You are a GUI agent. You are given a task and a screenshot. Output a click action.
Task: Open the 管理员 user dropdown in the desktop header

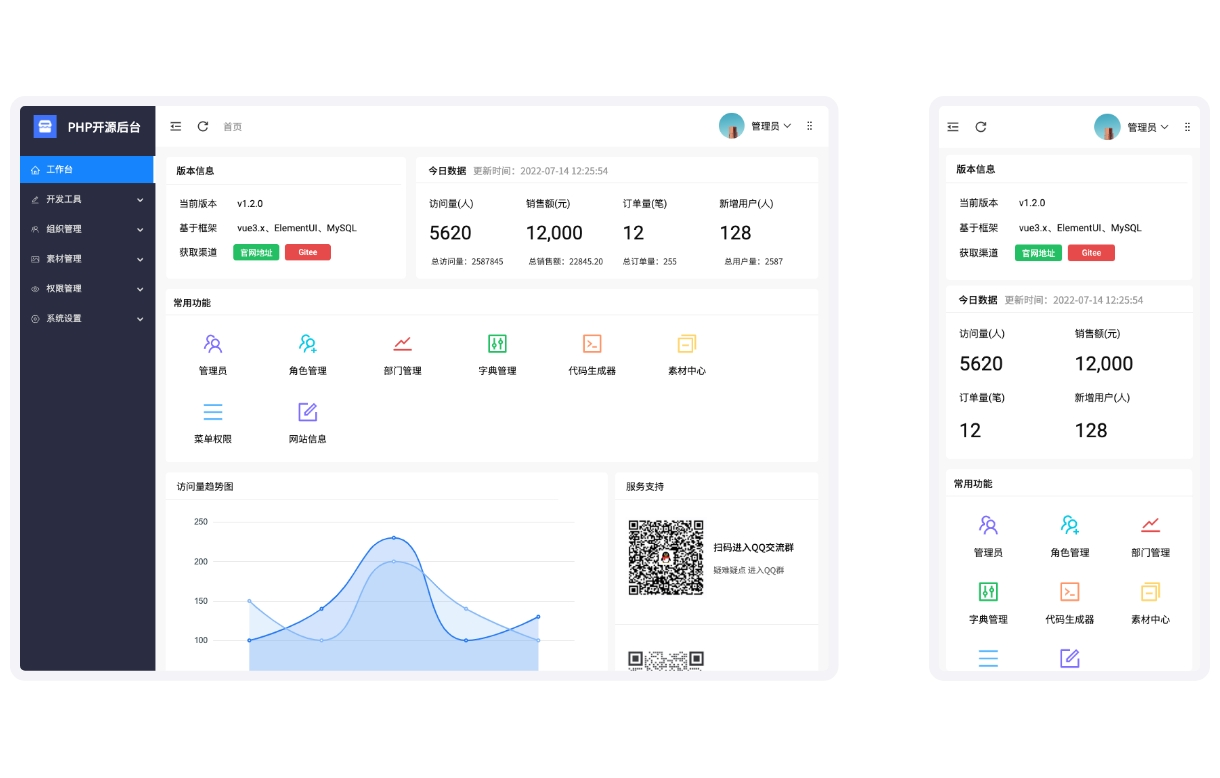pos(756,126)
